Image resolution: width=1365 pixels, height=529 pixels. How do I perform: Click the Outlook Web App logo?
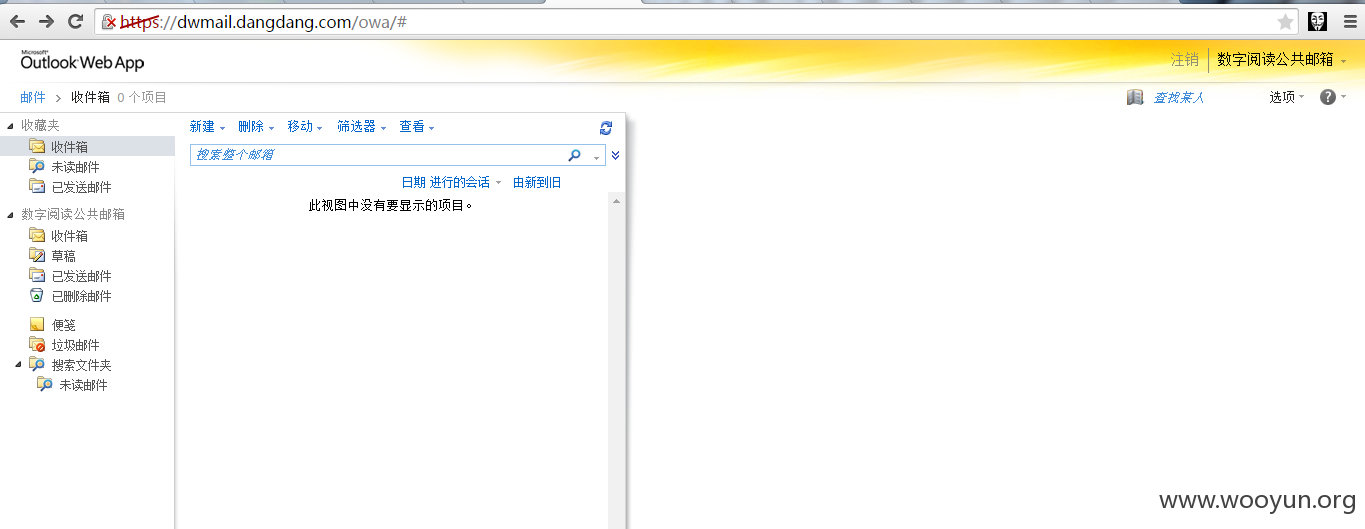pyautogui.click(x=82, y=60)
